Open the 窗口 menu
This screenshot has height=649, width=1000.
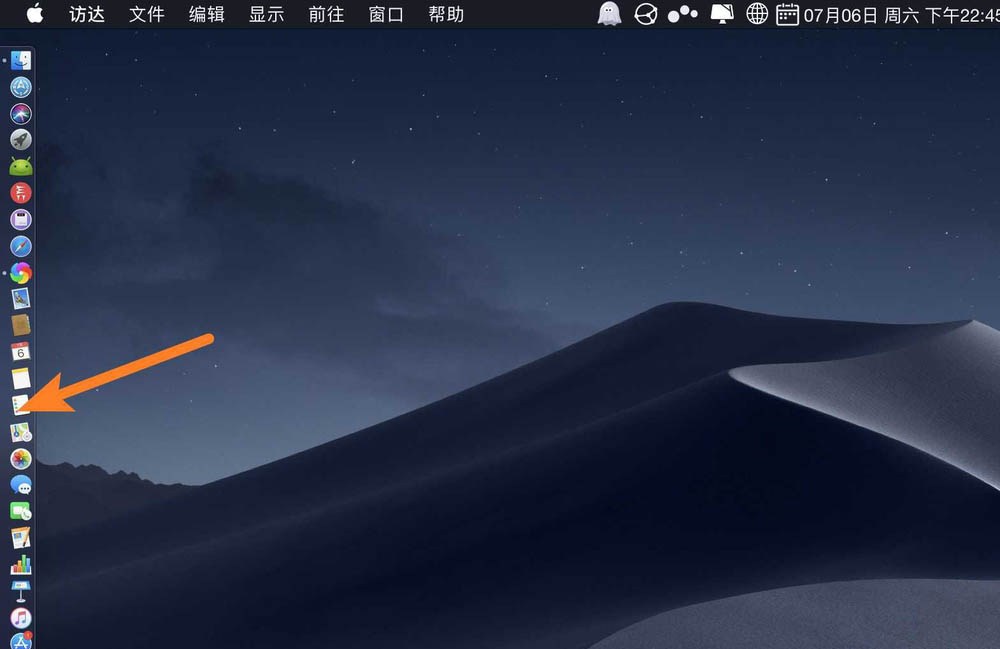[x=386, y=14]
